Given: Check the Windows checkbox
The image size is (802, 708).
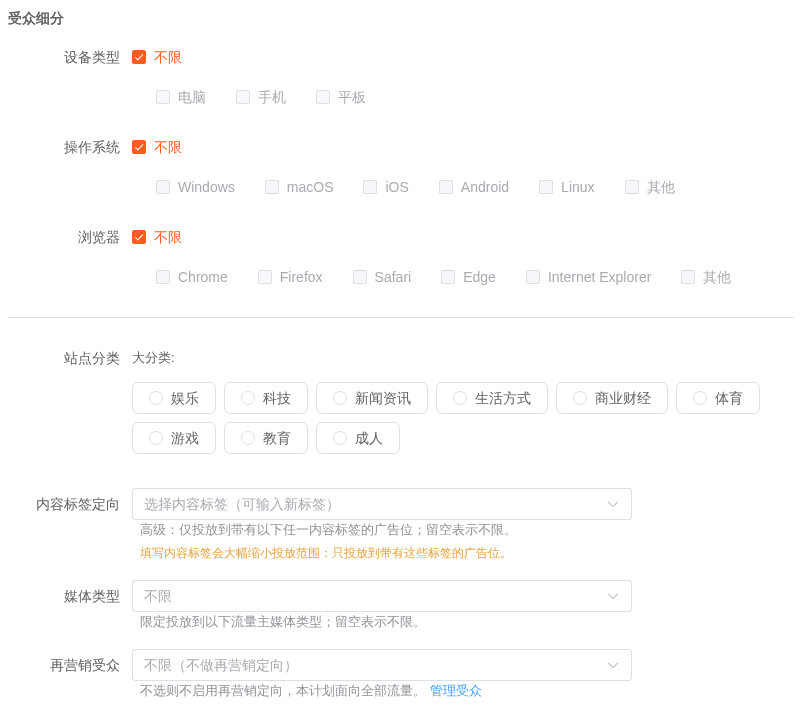Looking at the screenshot, I should pos(163,187).
